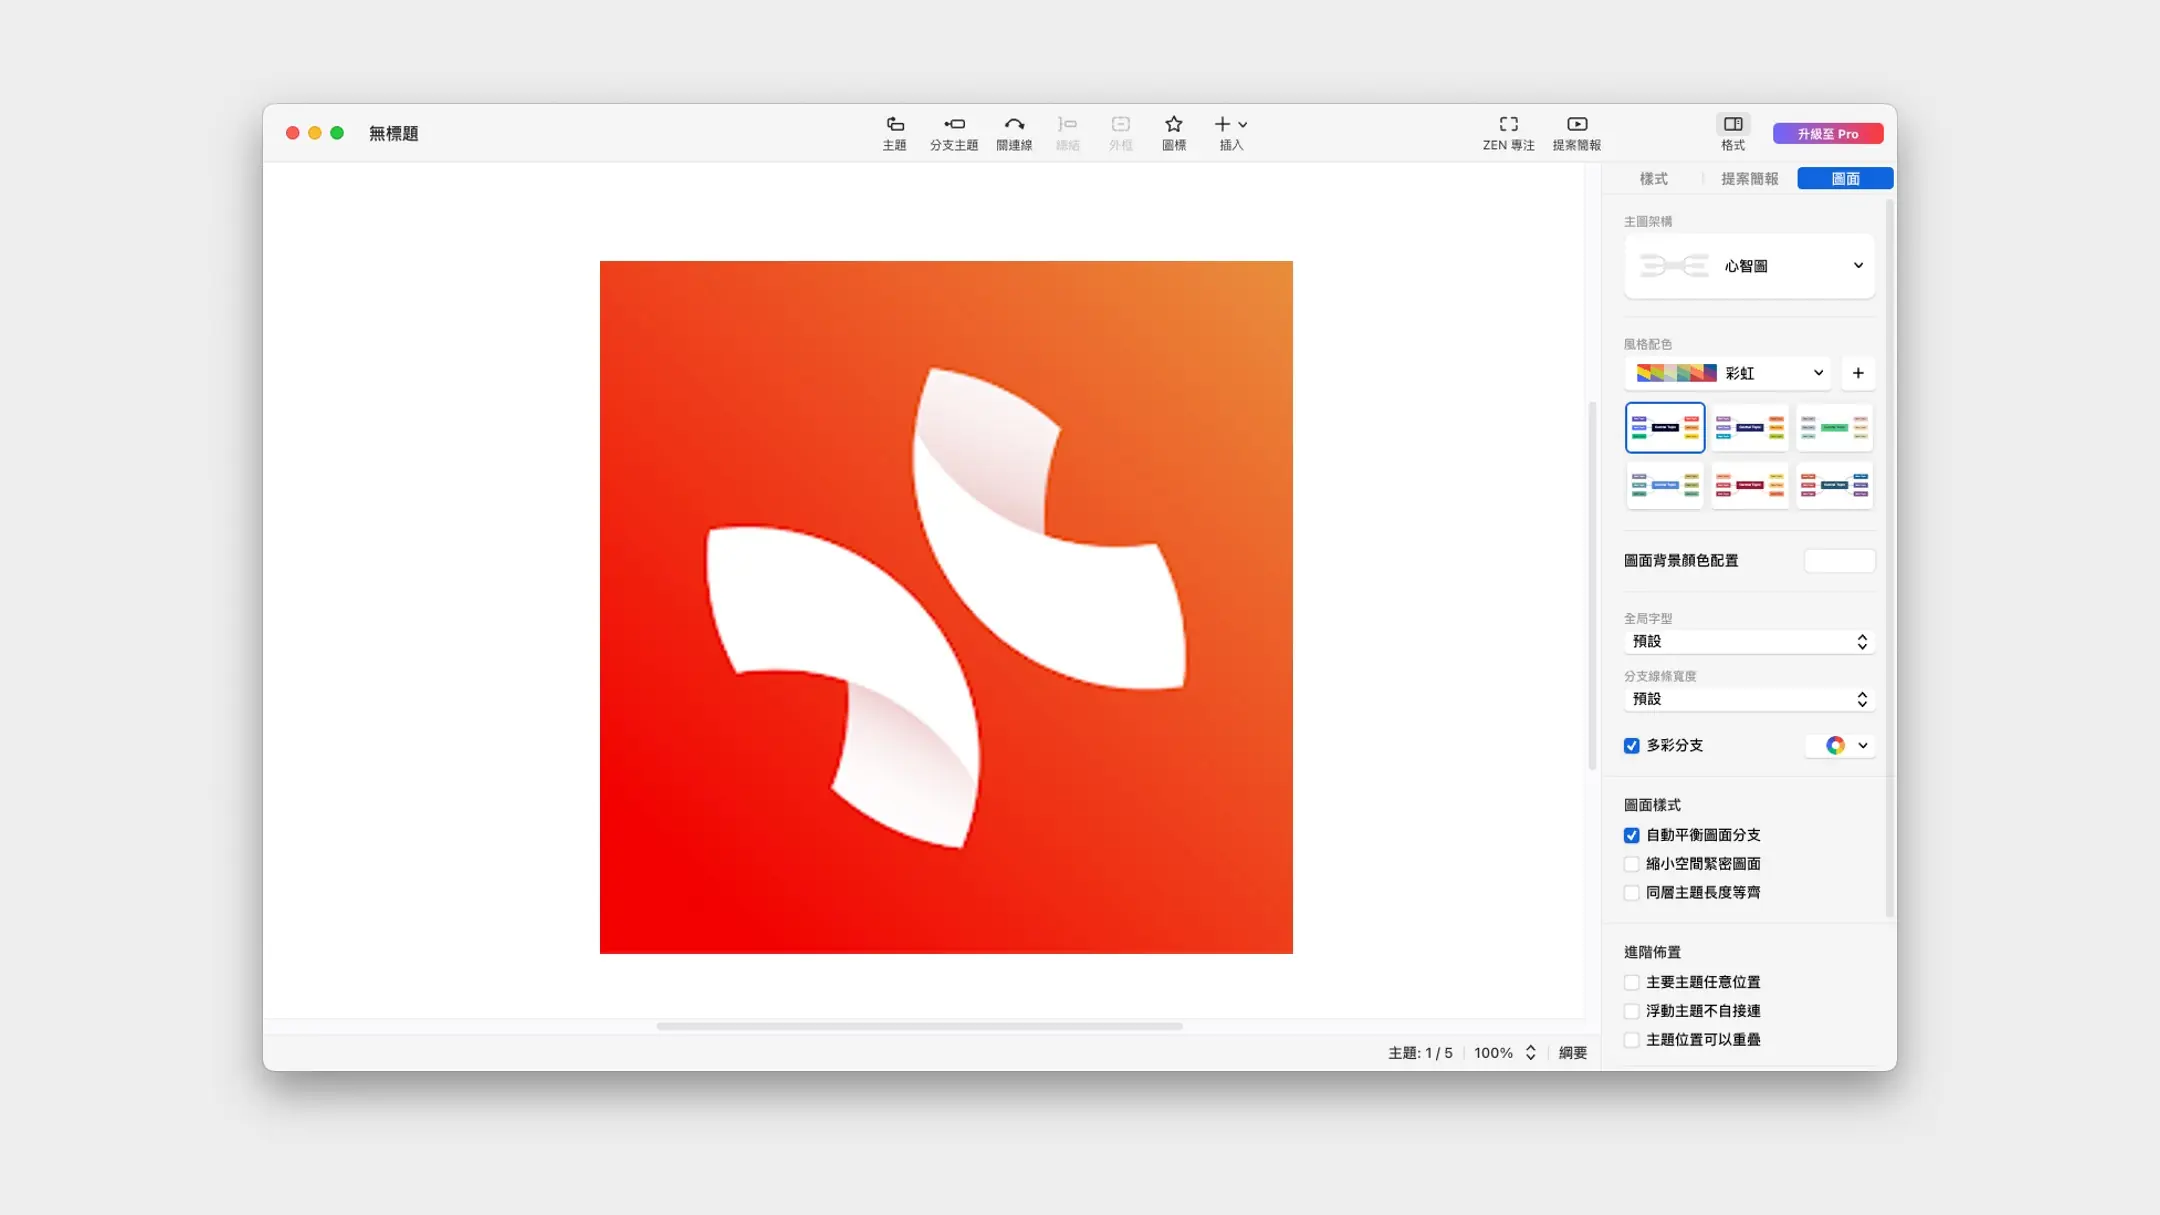Enable 浮動主題不自接連 checkbox

(1632, 1011)
